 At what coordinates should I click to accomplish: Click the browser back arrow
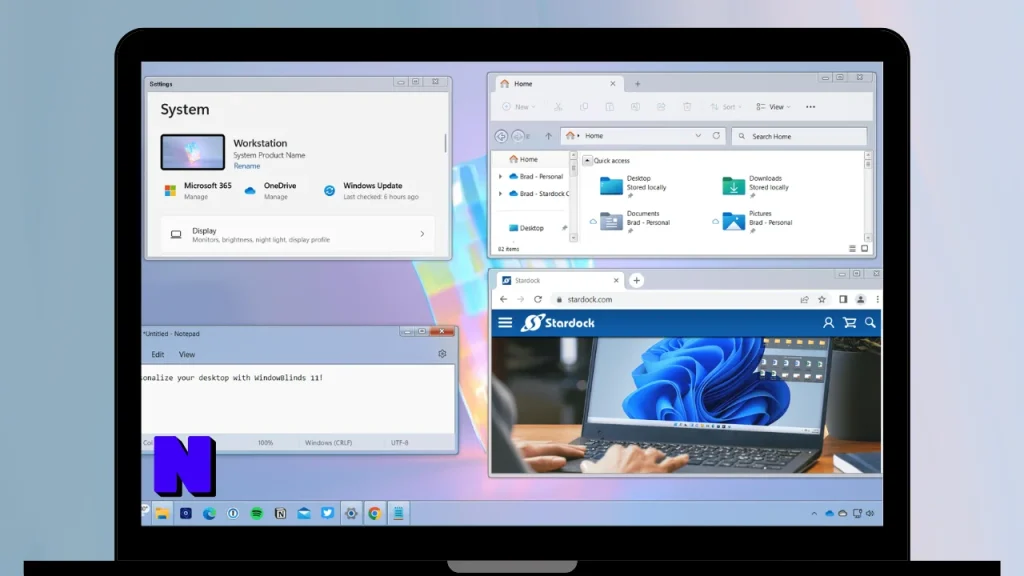coord(504,299)
